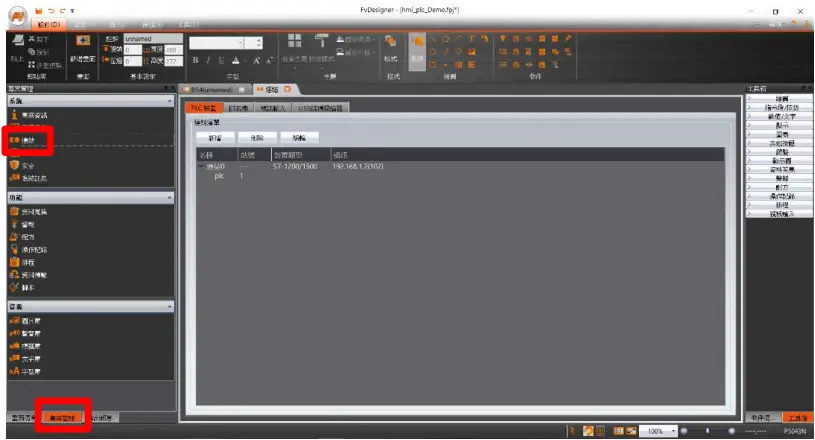Image resolution: width=815 pixels, height=440 pixels.
Task: Click the decrease font size icon
Action: click(x=269, y=60)
